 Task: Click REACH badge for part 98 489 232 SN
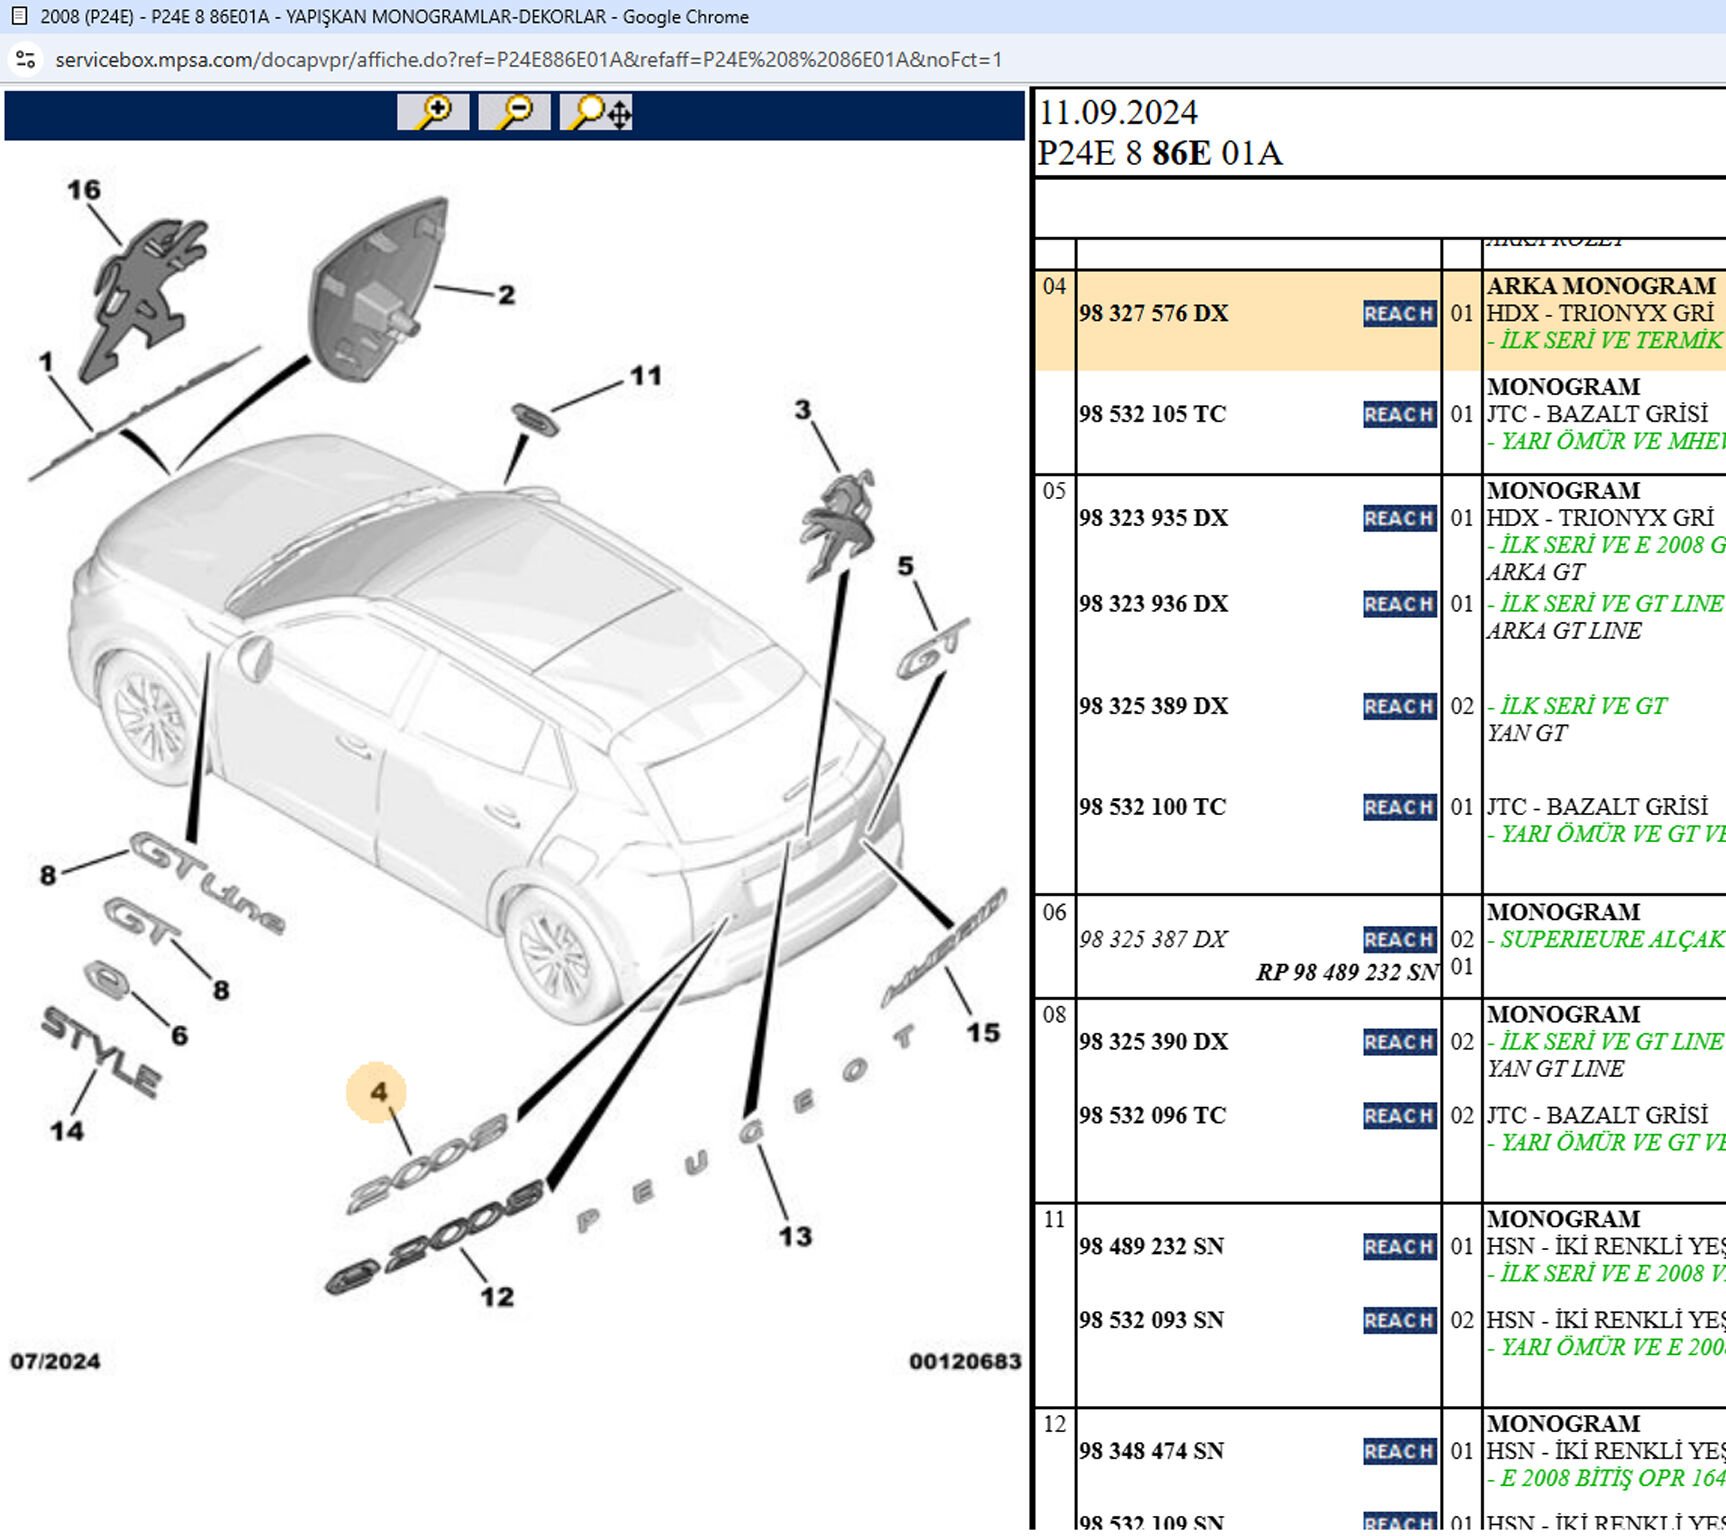[1399, 1247]
